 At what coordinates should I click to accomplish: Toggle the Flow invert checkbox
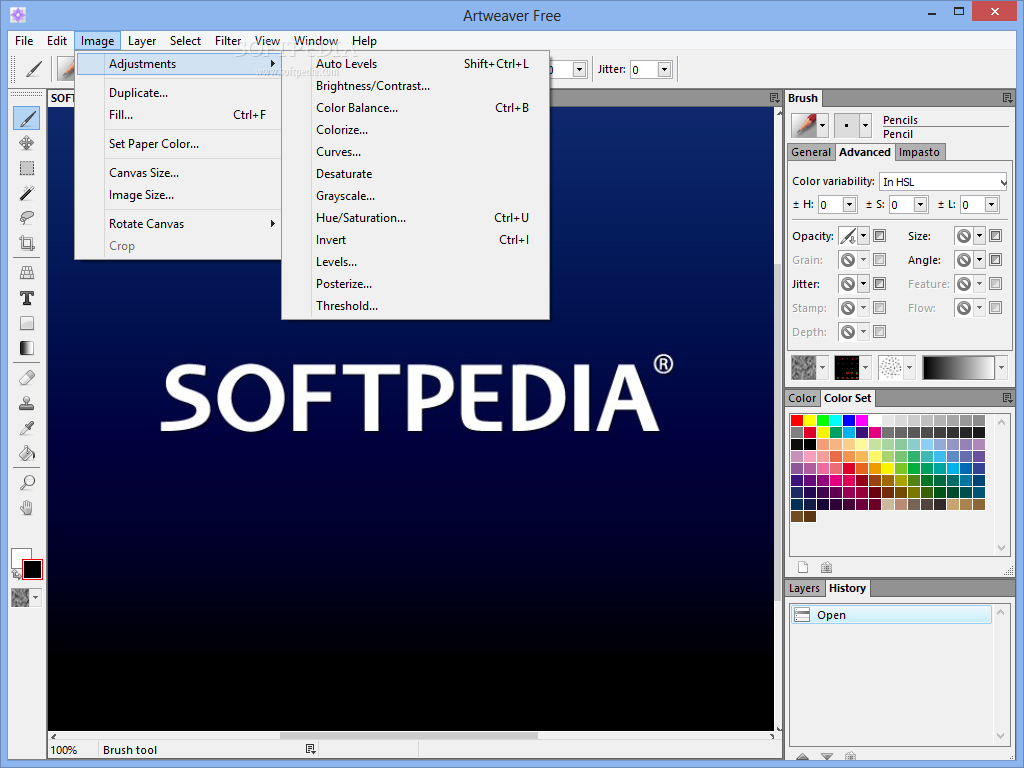pyautogui.click(x=995, y=308)
